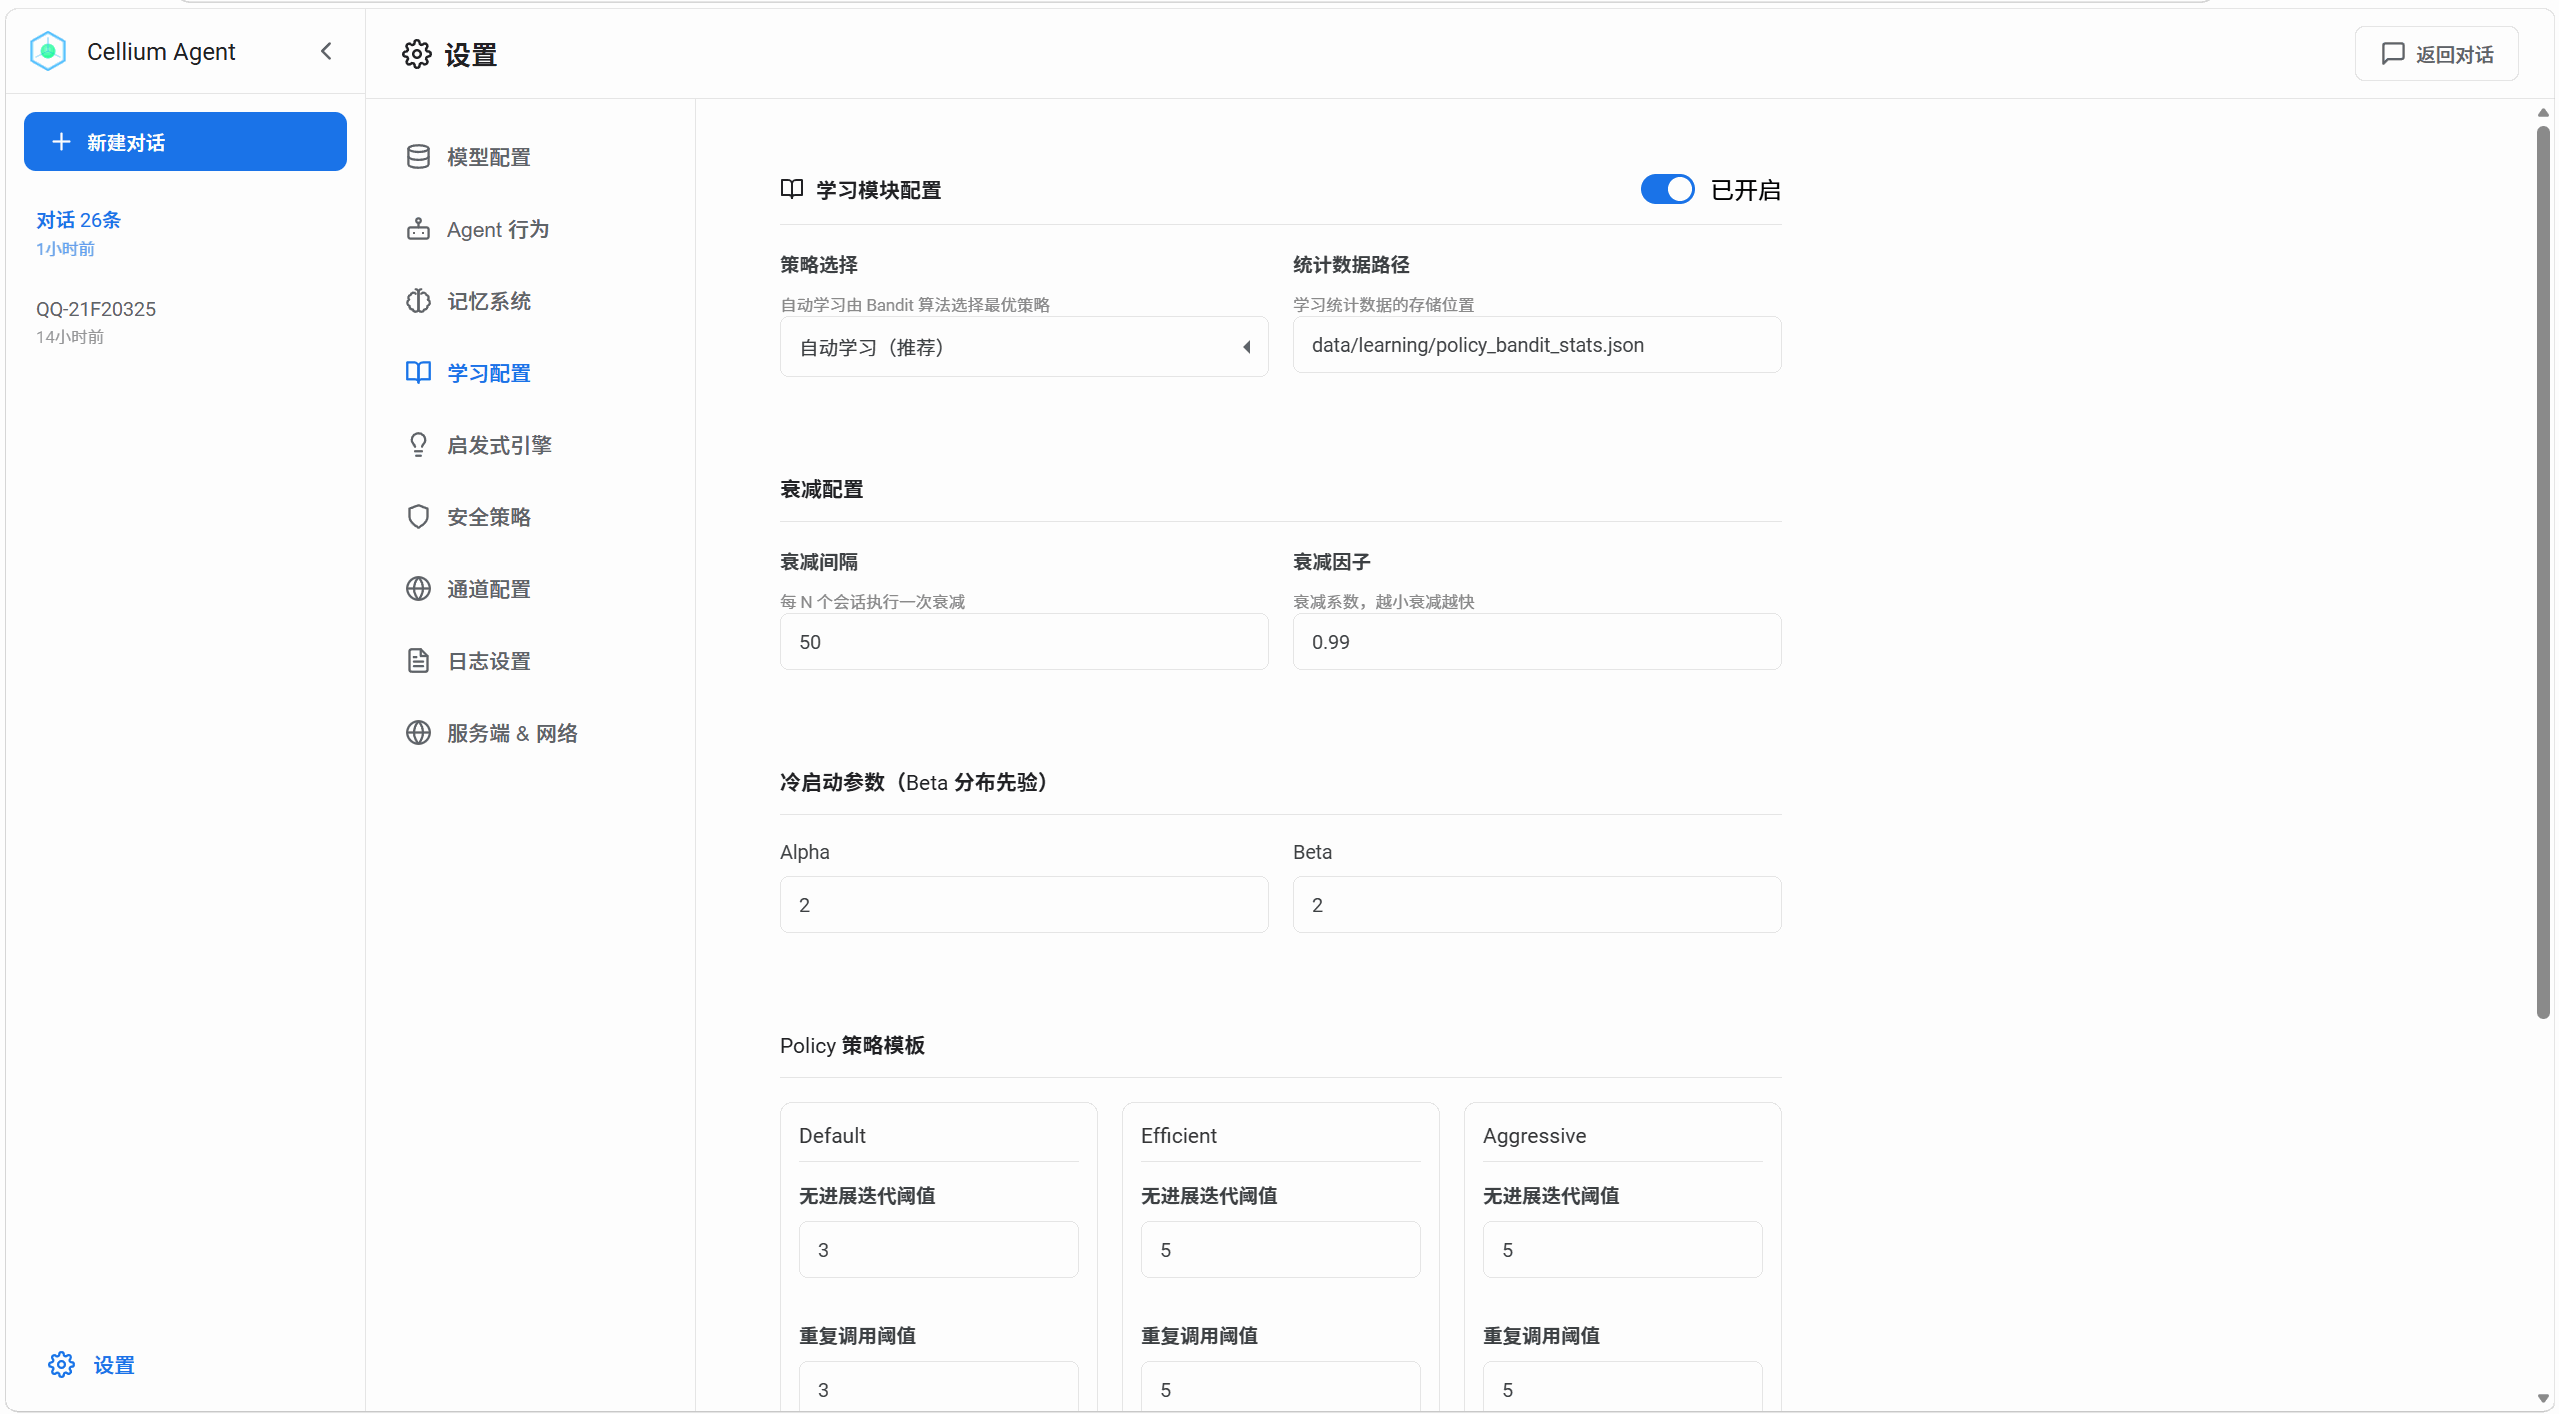Image resolution: width=2559 pixels, height=1414 pixels.
Task: Click the plus icon in 新建对话
Action: point(61,142)
